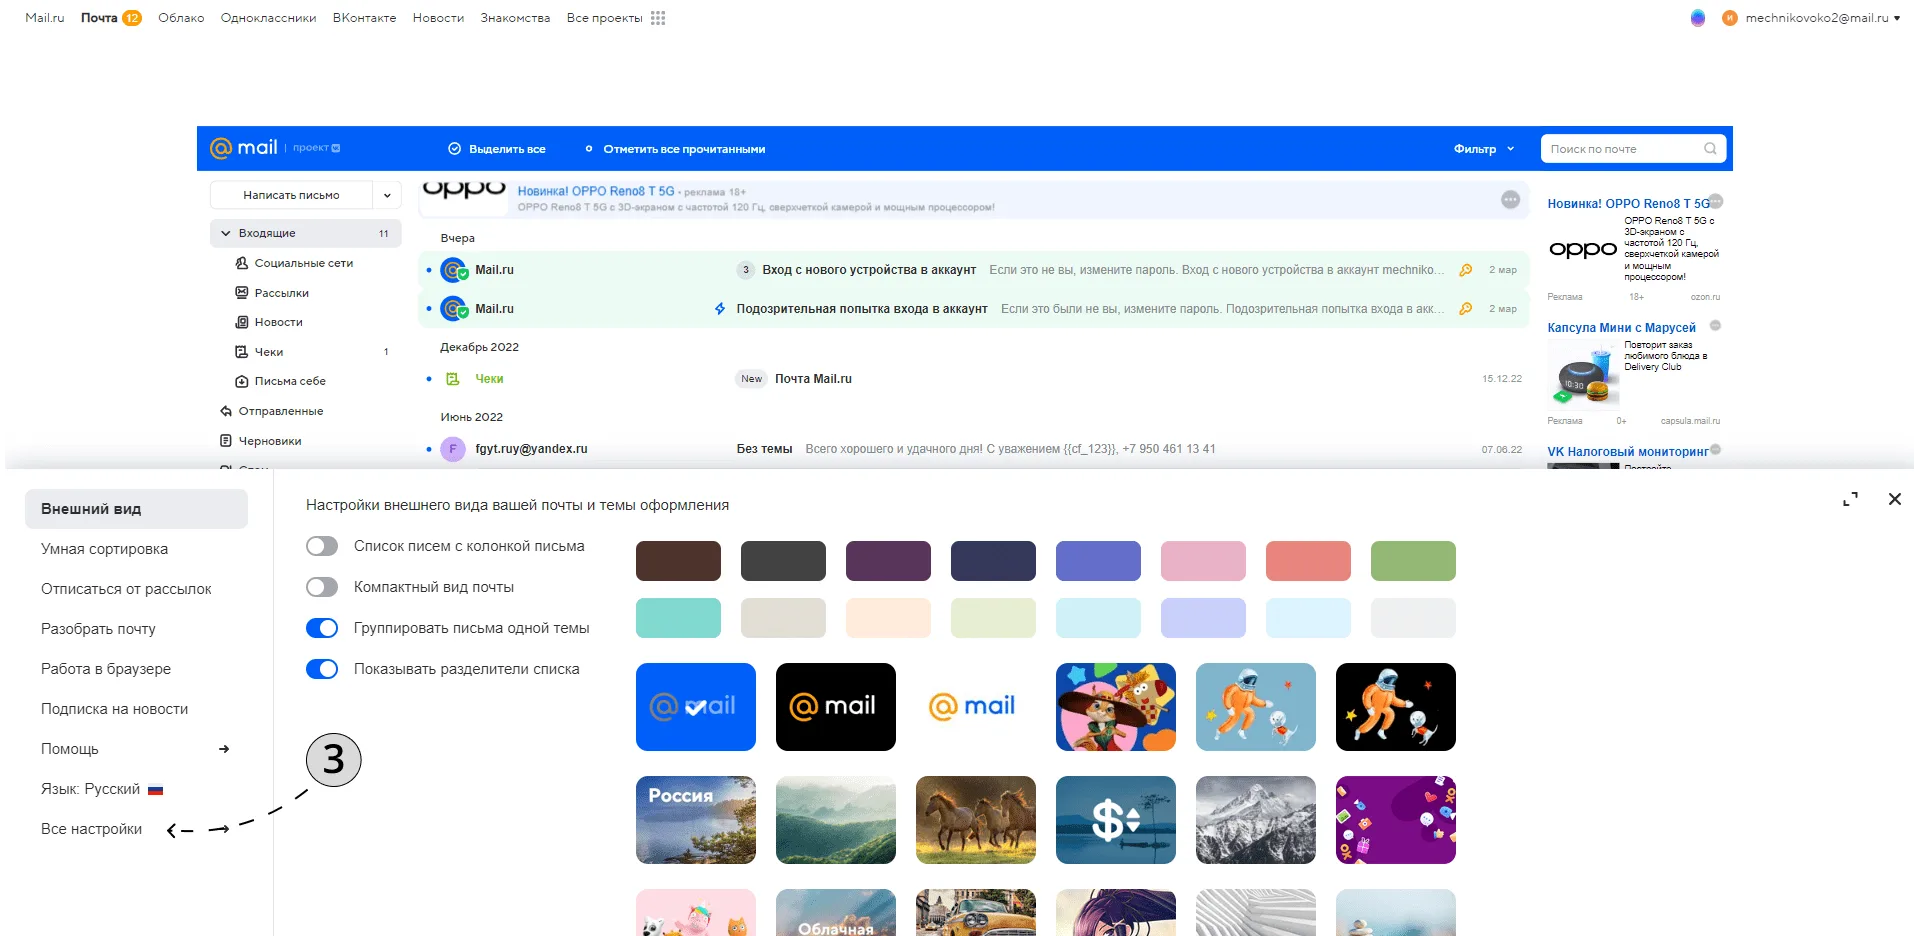
Task: Open ВКонтакте in the top navigation
Action: tap(364, 18)
